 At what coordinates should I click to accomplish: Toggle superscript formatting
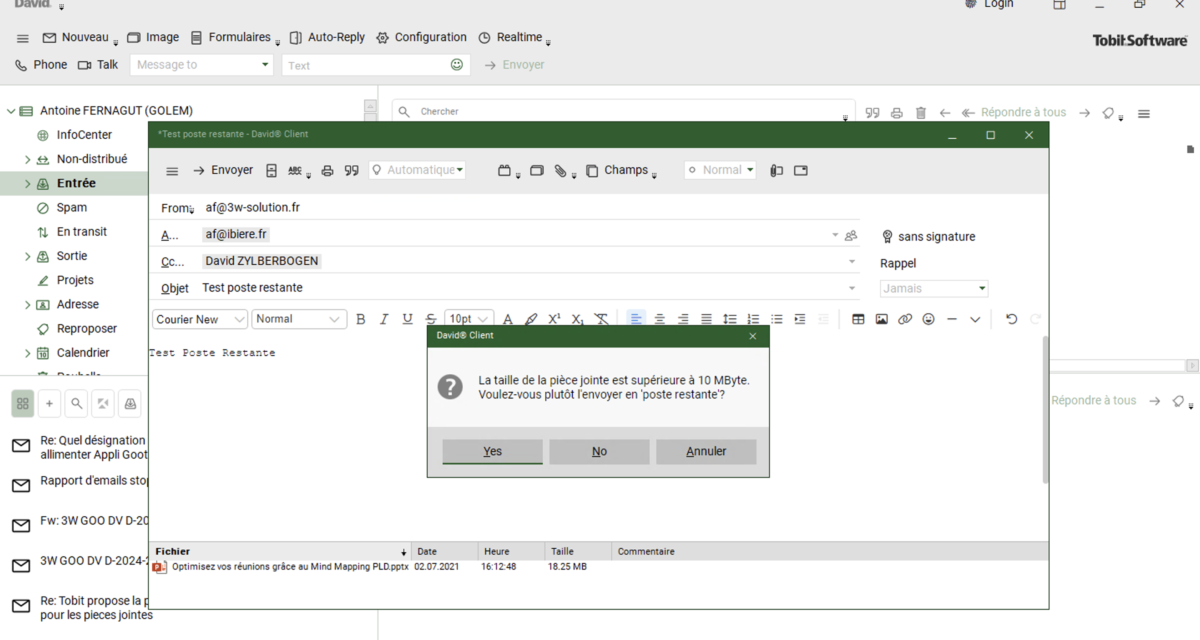point(554,319)
